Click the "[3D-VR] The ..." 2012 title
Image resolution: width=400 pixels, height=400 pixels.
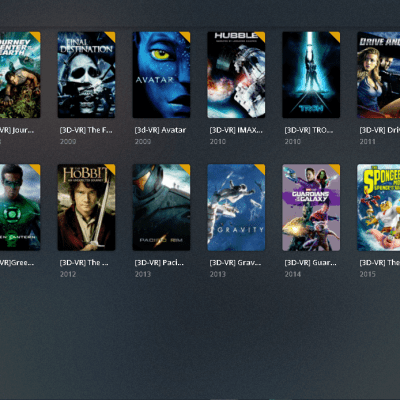[84, 263]
